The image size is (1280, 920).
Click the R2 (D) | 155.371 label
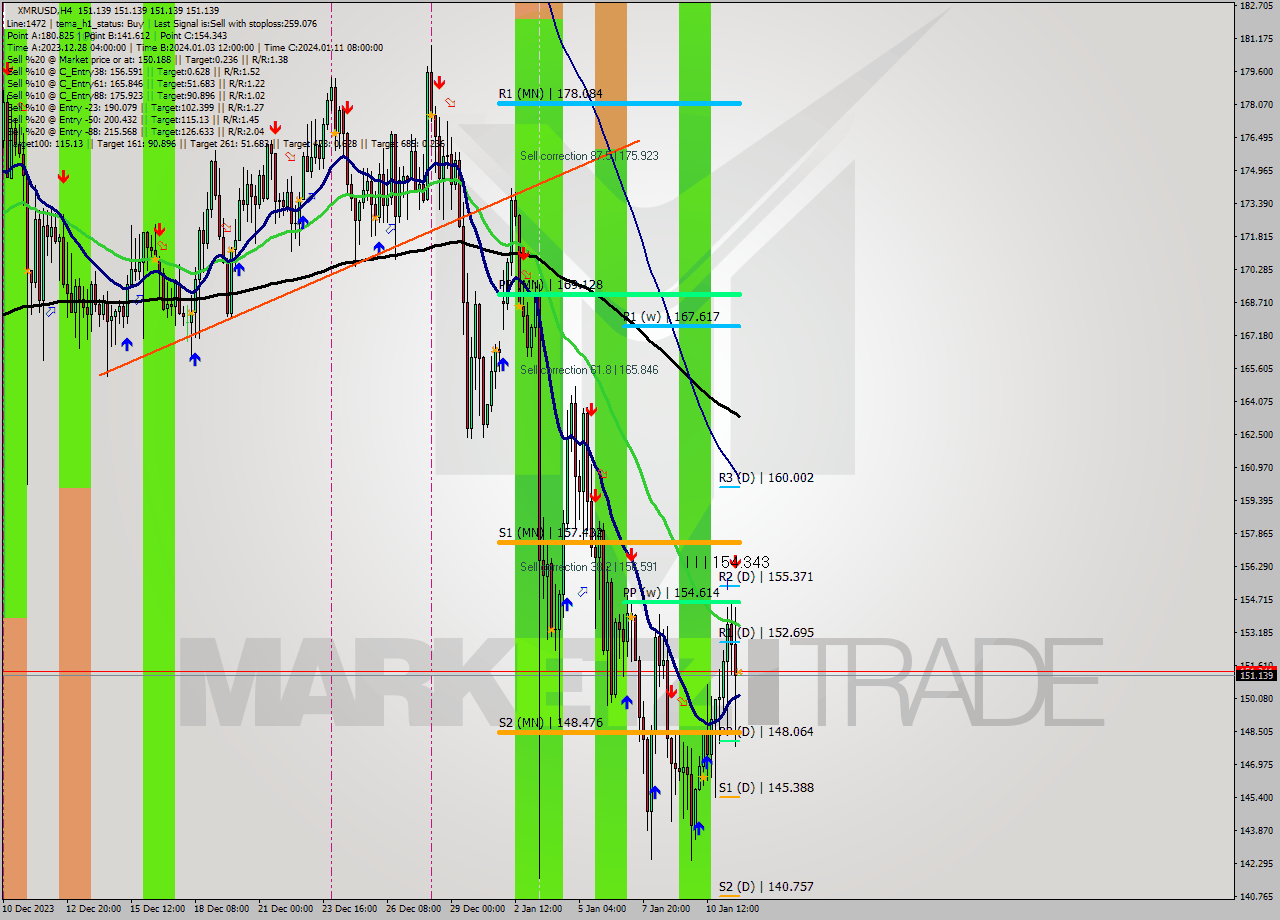766,577
